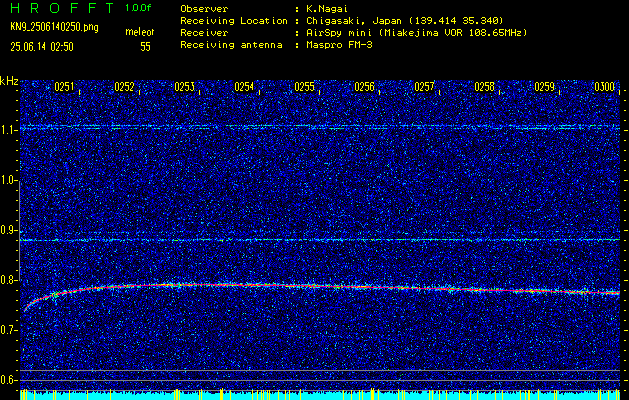Click the Receiving Location label
The width and height of the screenshot is (629, 400).
tap(234, 21)
